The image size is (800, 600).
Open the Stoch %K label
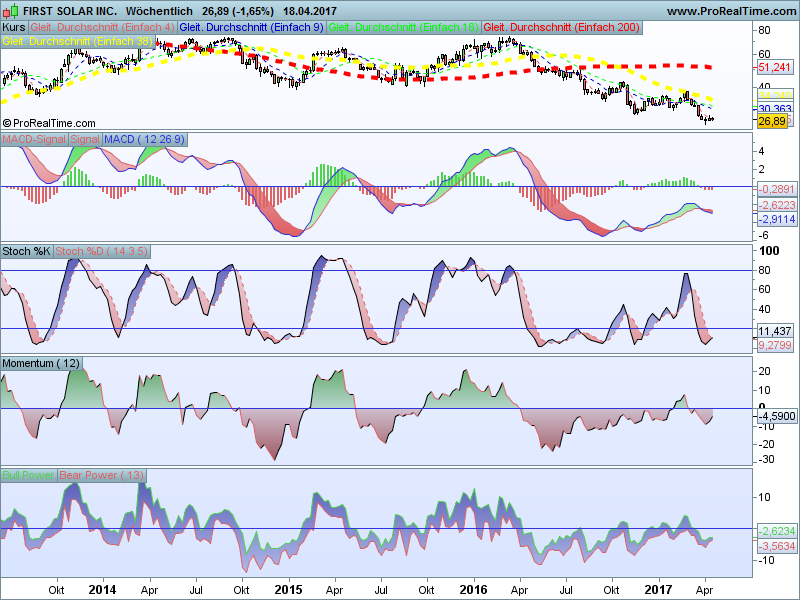click(x=27, y=251)
